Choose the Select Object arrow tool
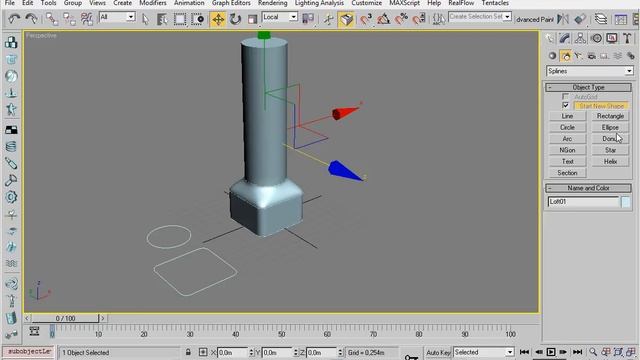The width and height of the screenshot is (640, 360). coord(145,19)
